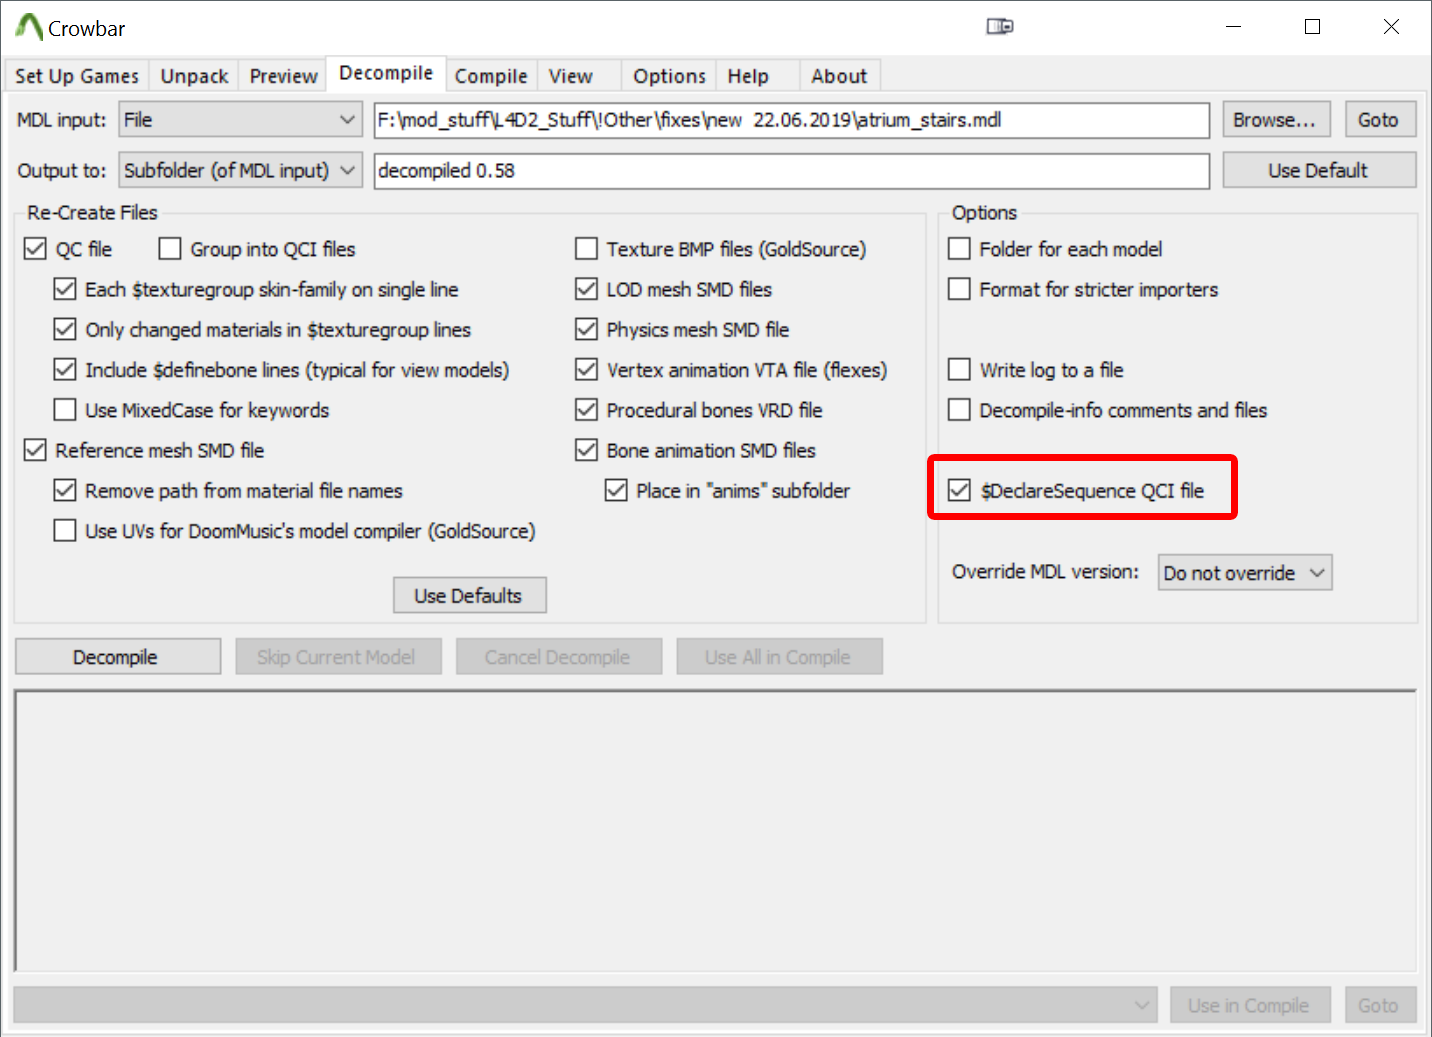
Task: Go to the Preview tab
Action: tap(283, 76)
